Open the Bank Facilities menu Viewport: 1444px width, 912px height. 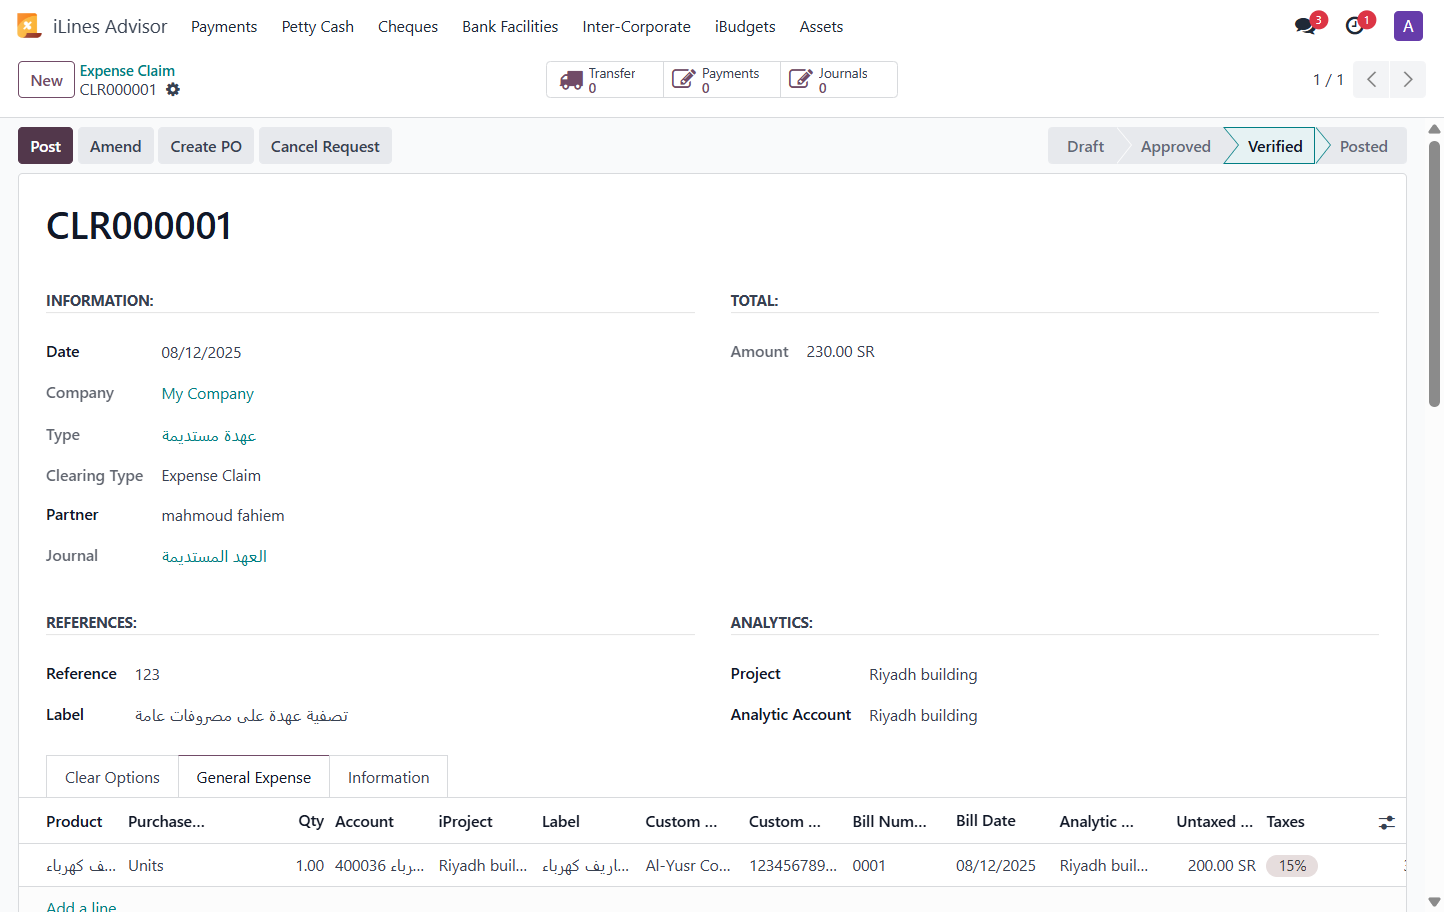(510, 27)
